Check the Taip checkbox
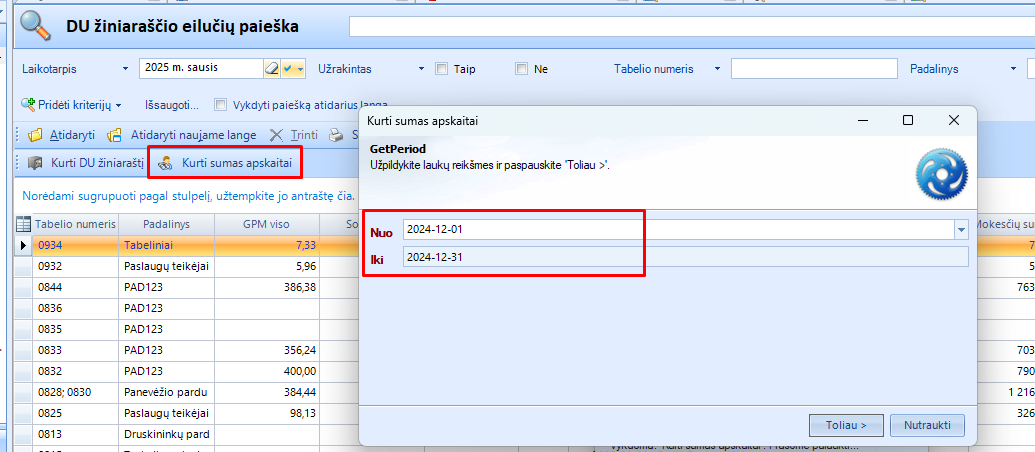 click(x=441, y=69)
